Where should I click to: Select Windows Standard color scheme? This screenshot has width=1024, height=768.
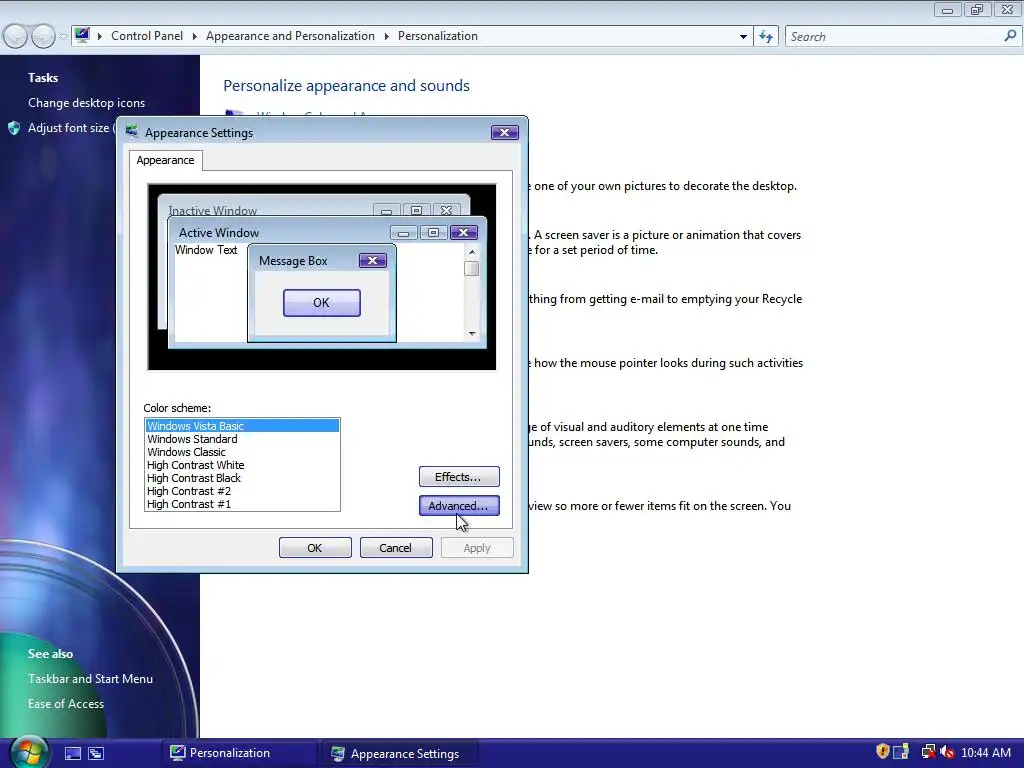coord(242,439)
